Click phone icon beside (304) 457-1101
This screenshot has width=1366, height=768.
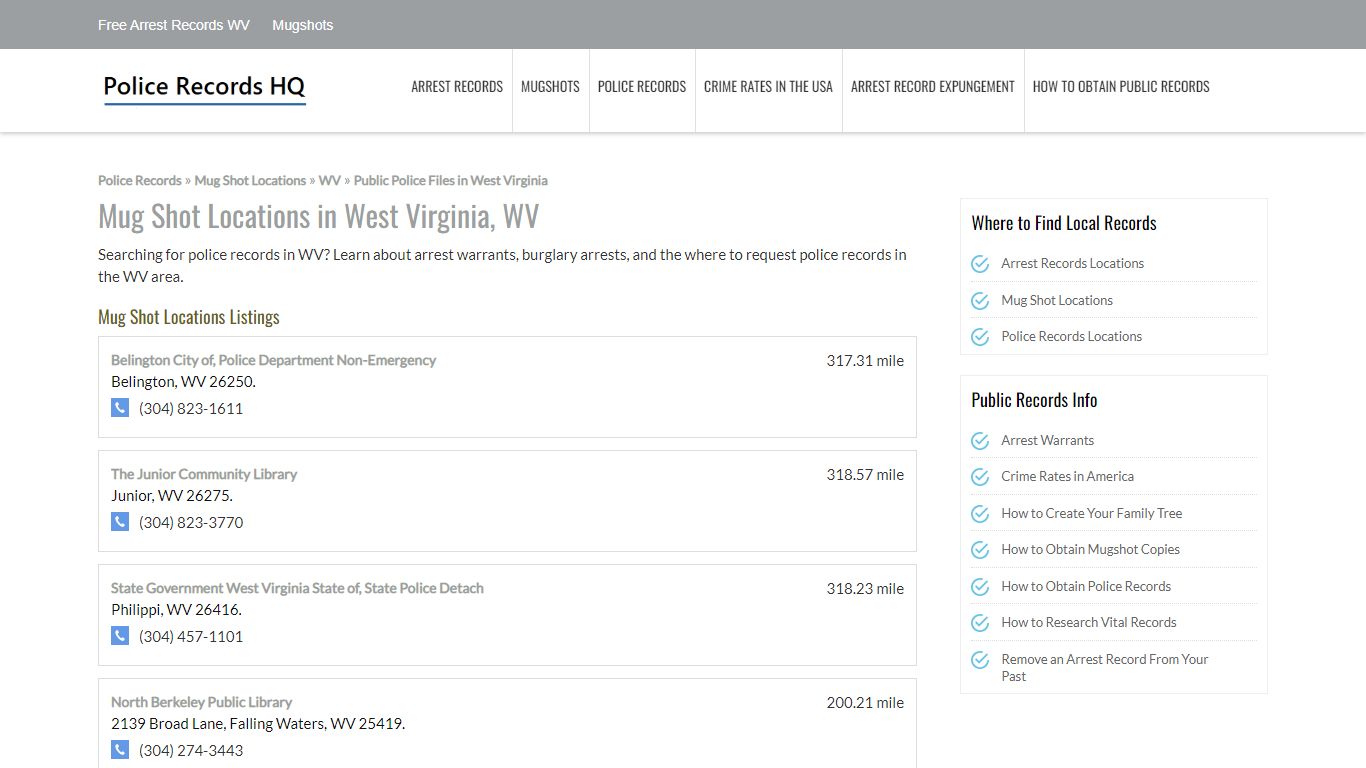pos(120,636)
